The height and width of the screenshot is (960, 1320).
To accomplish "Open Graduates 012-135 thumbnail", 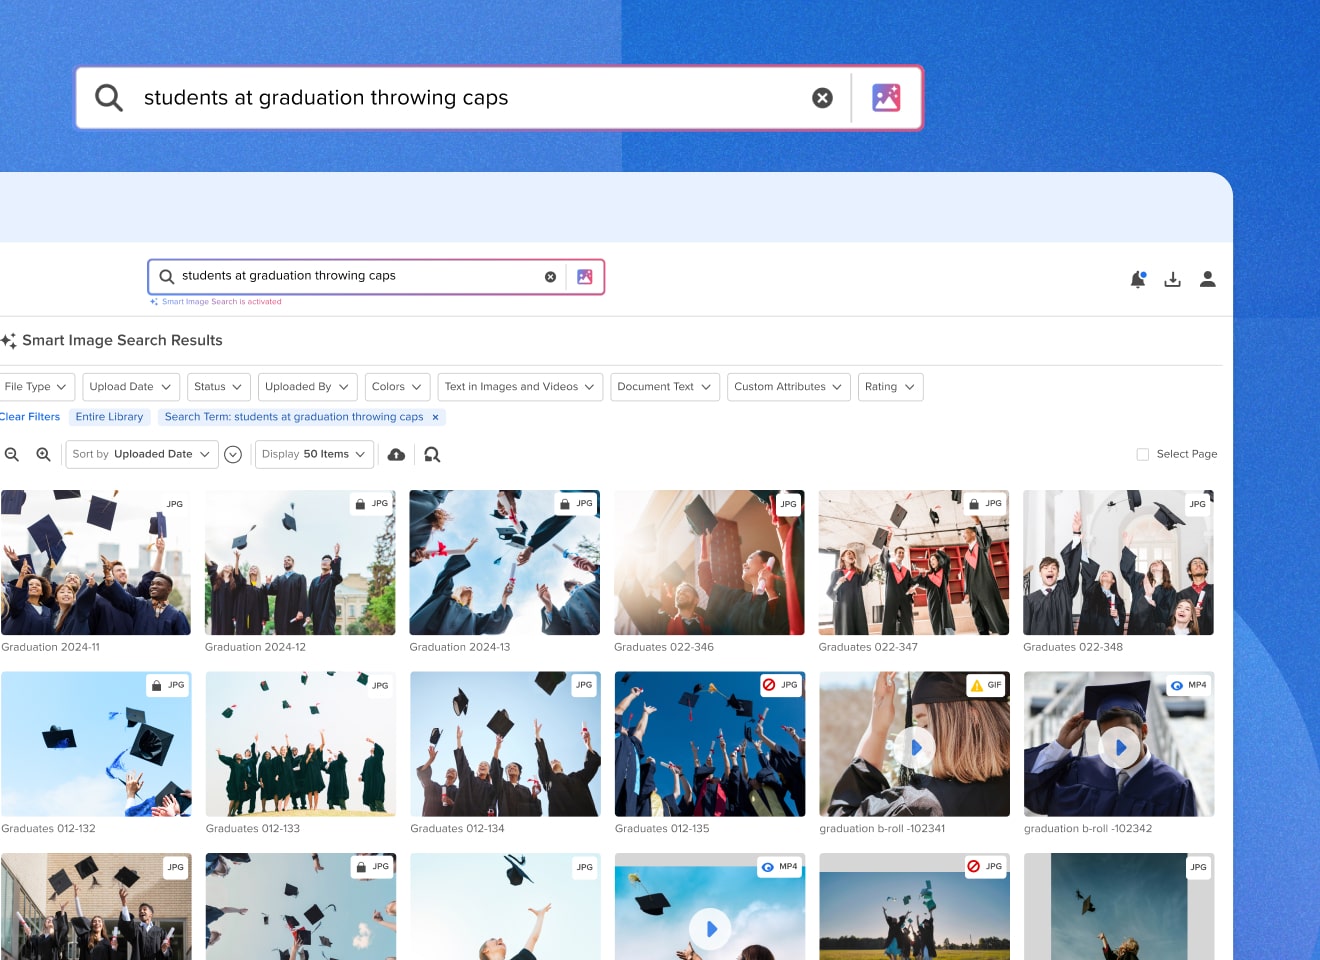I will (709, 744).
